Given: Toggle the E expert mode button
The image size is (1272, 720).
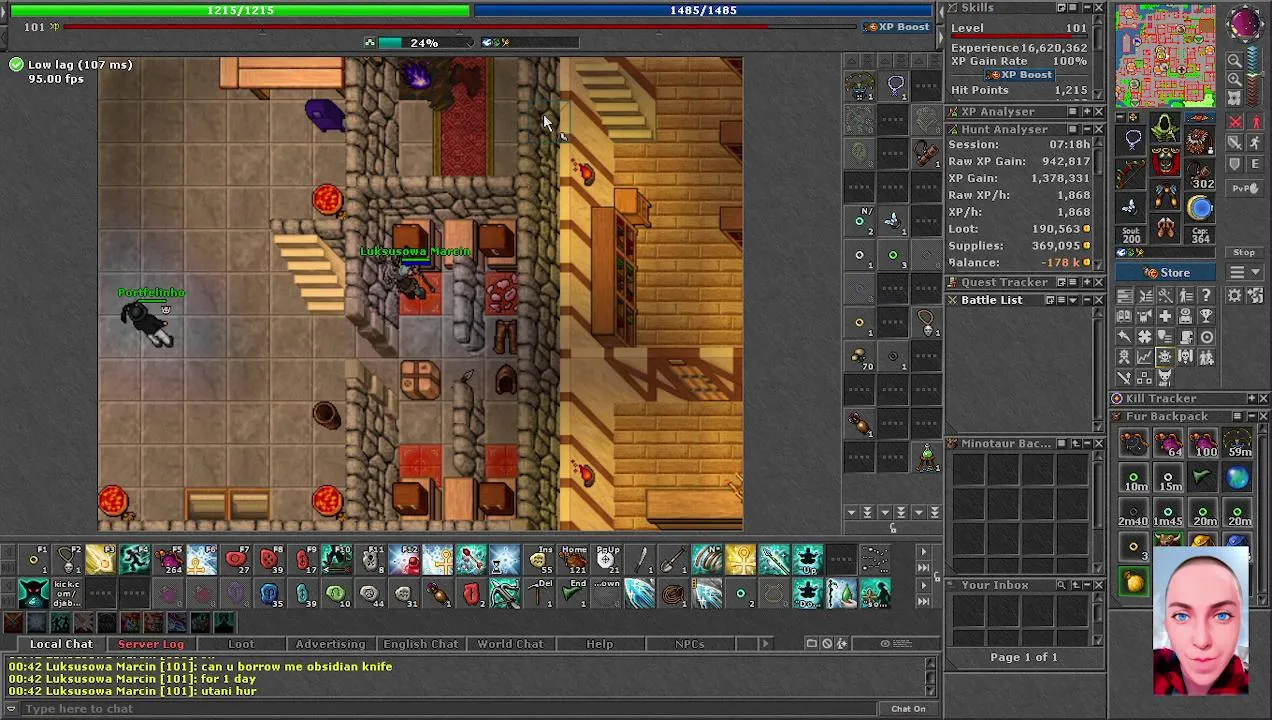Looking at the screenshot, I should [1254, 165].
